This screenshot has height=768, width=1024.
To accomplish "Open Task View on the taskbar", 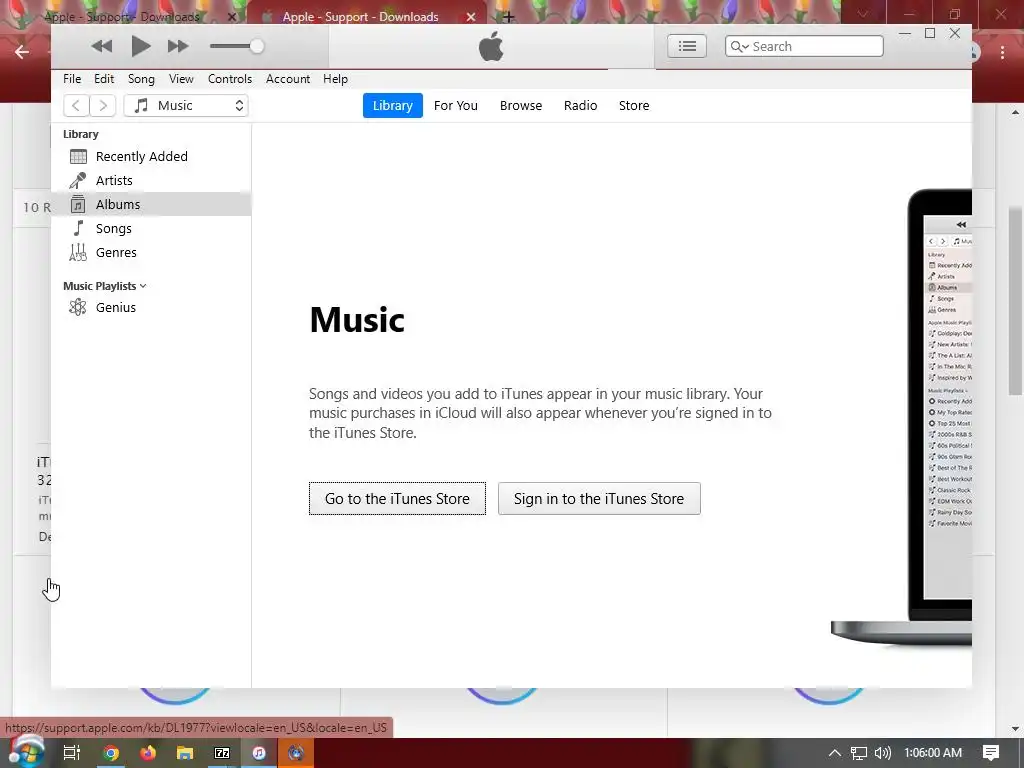I will 72,753.
